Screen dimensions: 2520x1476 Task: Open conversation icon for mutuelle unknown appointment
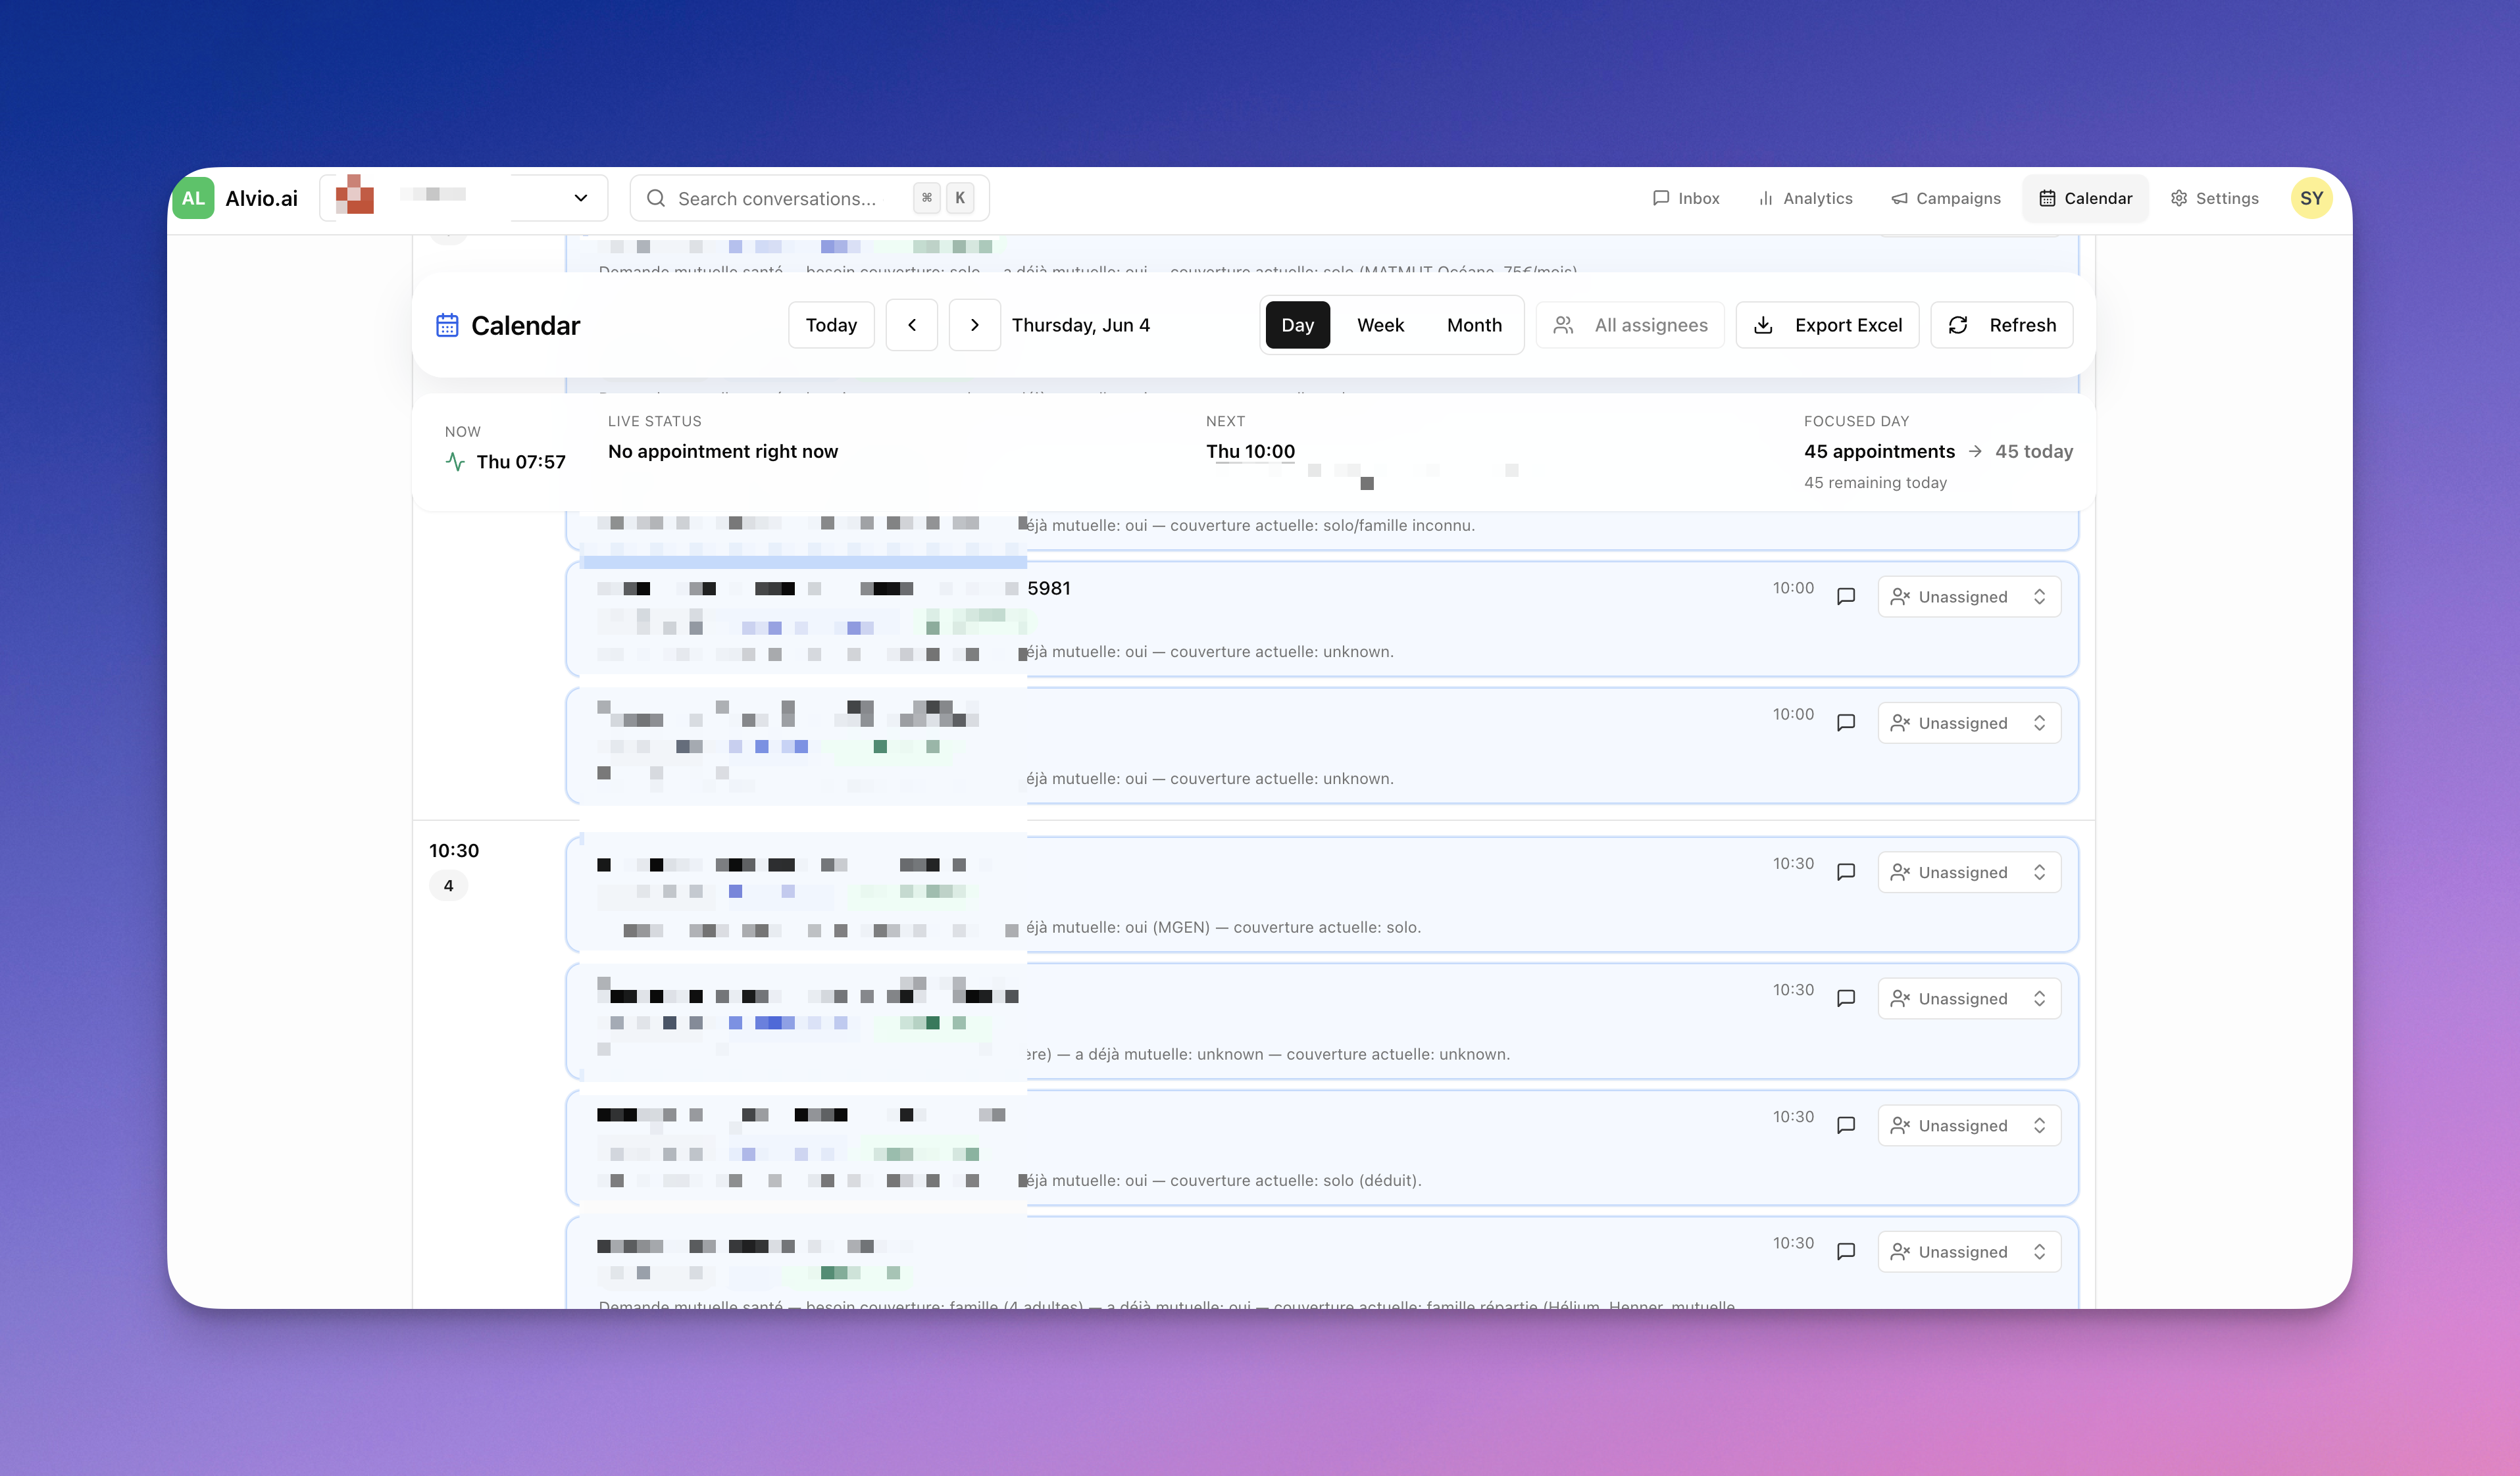click(1846, 998)
